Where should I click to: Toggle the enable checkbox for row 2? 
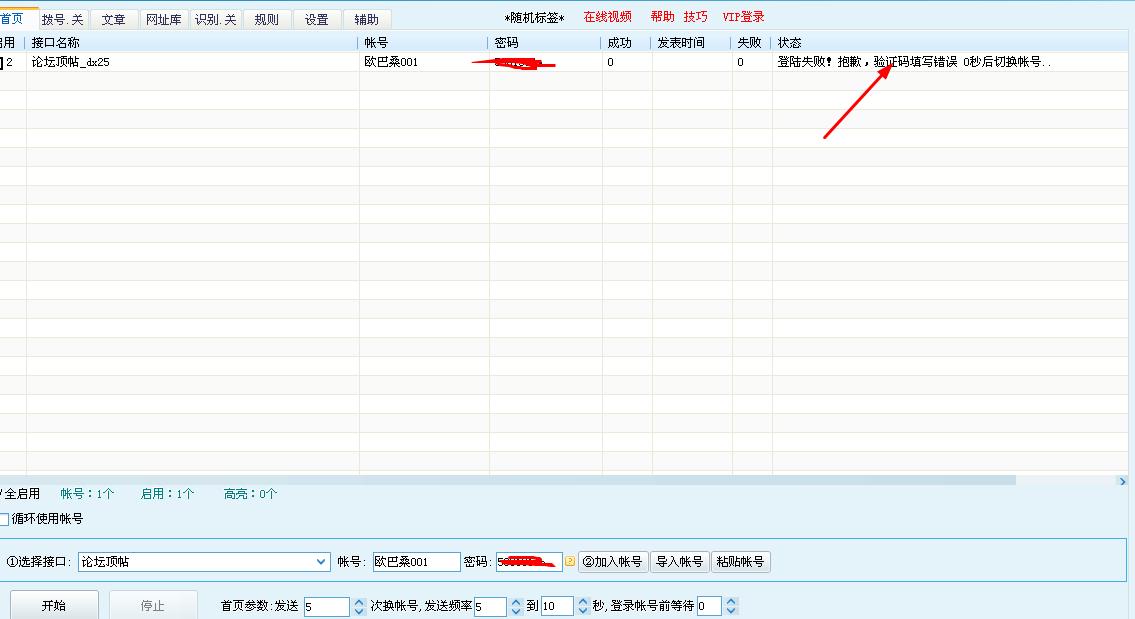pos(2,63)
